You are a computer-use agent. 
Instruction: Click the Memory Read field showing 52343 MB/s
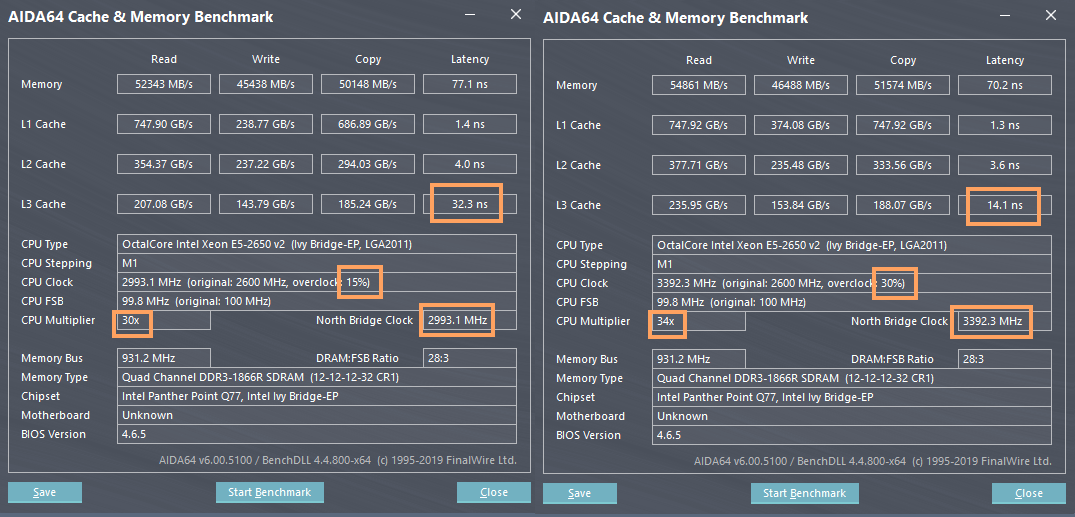[x=164, y=84]
